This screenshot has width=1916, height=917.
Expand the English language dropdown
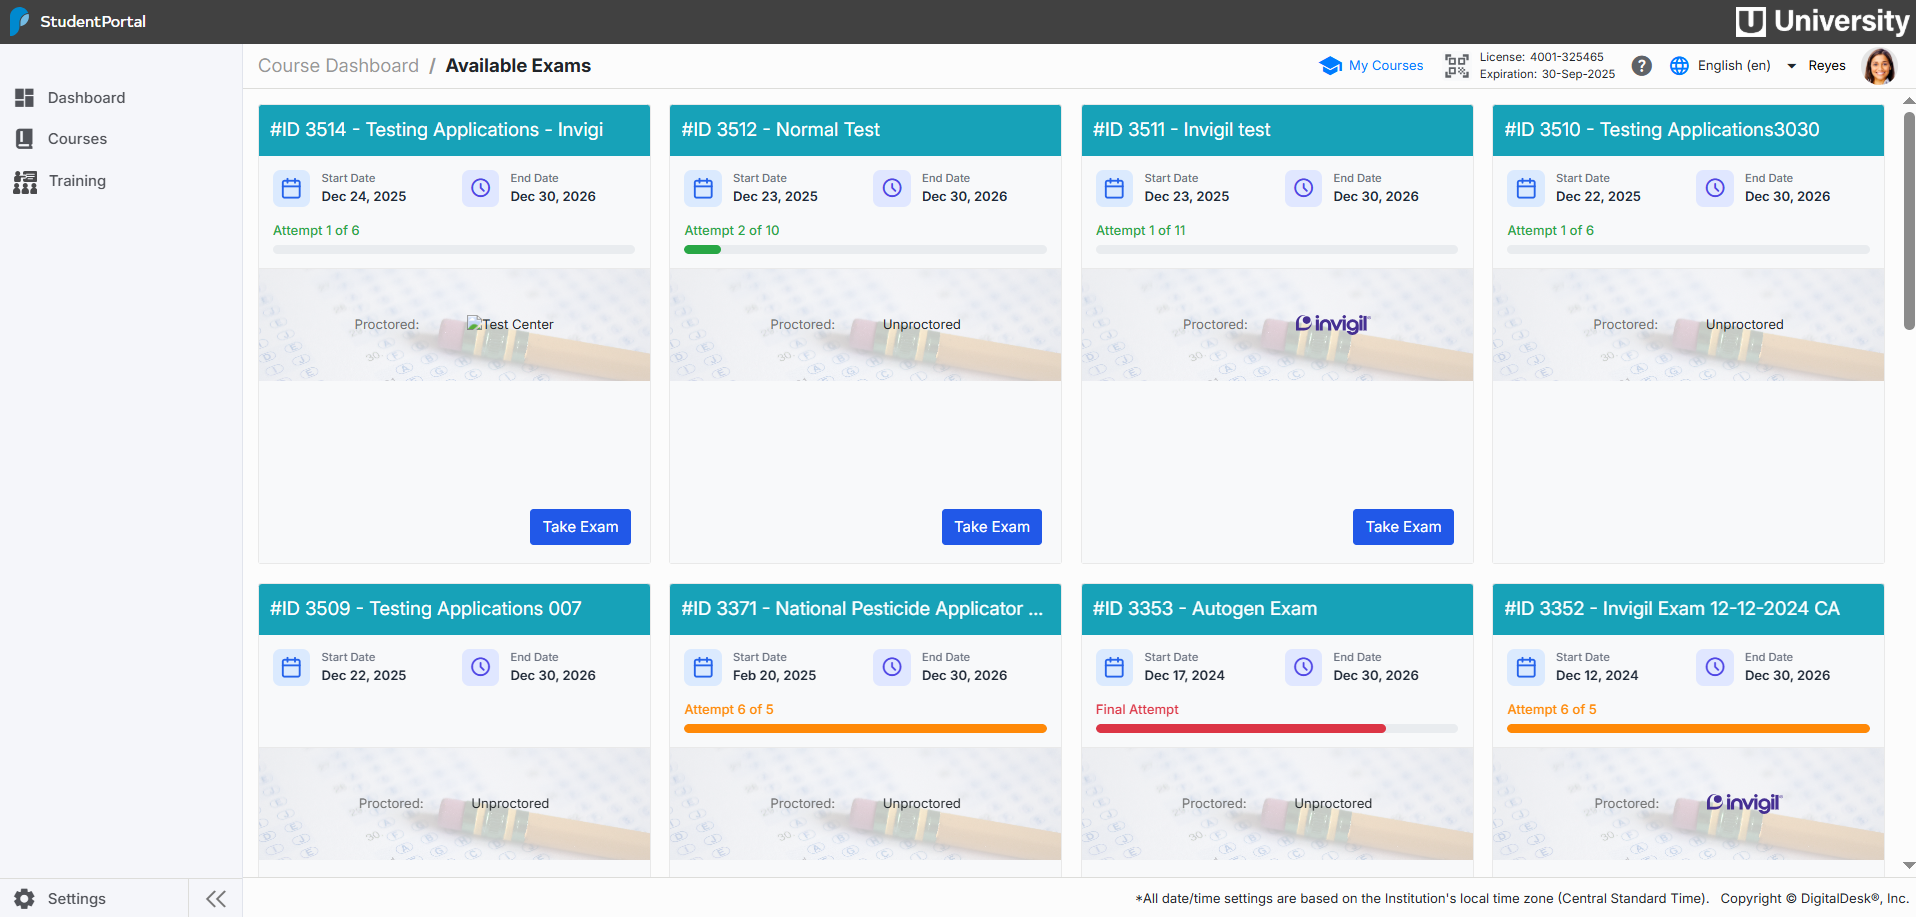(1791, 66)
